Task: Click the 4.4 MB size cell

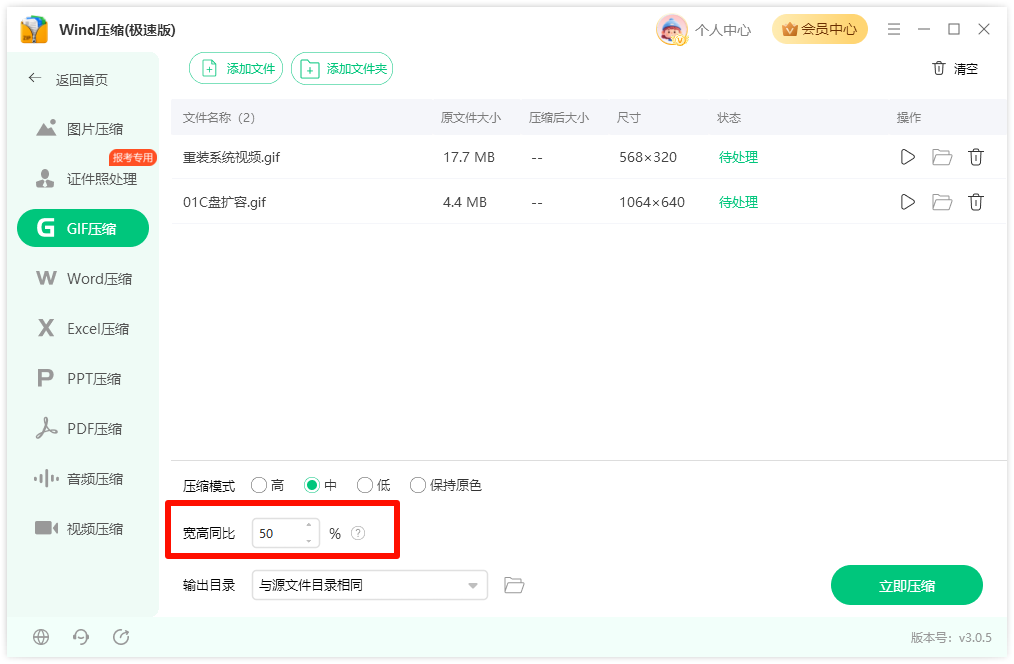Action: [x=465, y=202]
